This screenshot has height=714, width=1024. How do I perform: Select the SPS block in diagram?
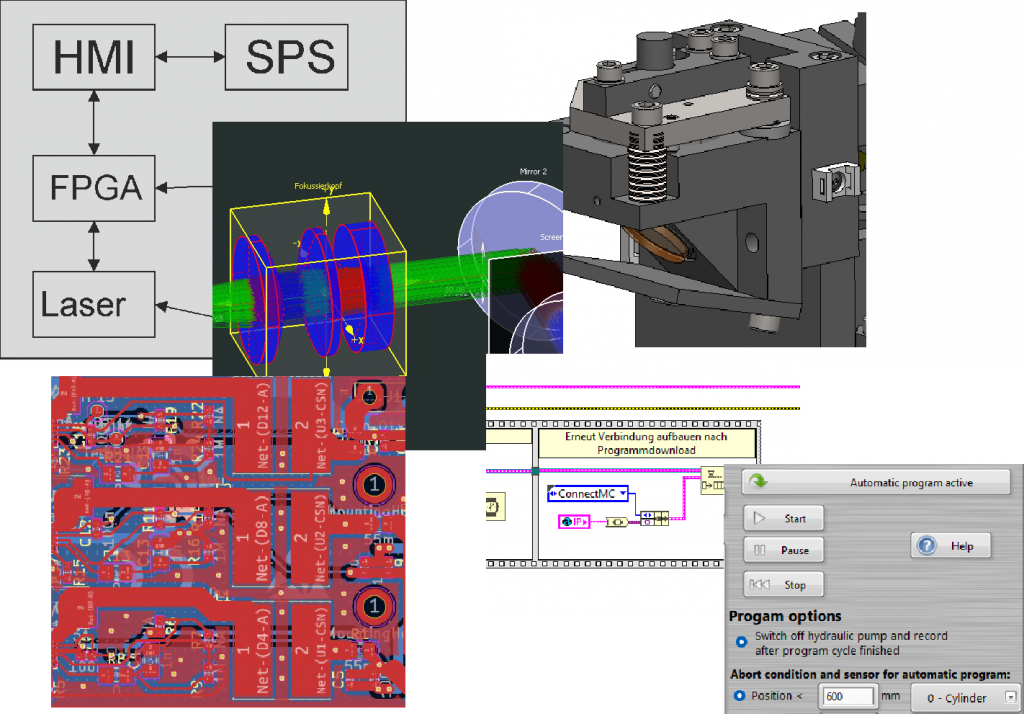[x=289, y=58]
